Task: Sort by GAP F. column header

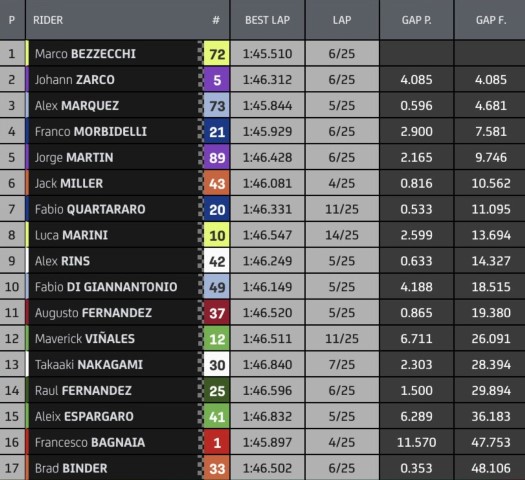Action: [x=491, y=20]
